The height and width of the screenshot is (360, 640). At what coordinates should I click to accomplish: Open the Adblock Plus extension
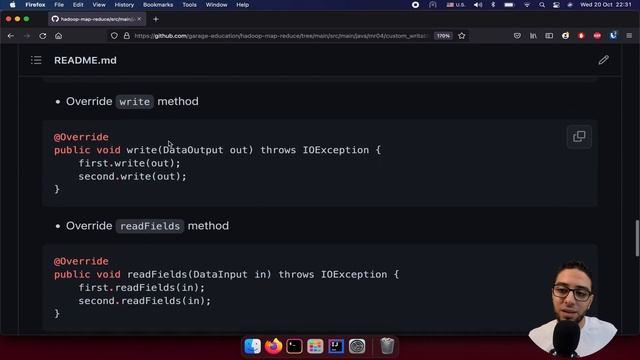click(597, 36)
